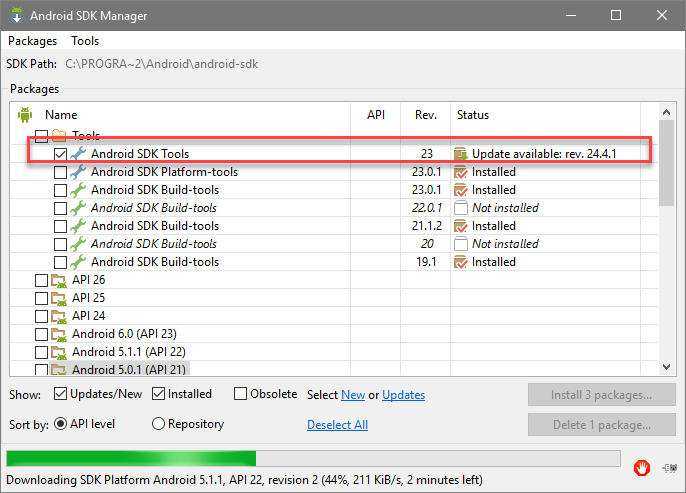Click the Android 6.0 (API 23) folder icon

point(59,334)
